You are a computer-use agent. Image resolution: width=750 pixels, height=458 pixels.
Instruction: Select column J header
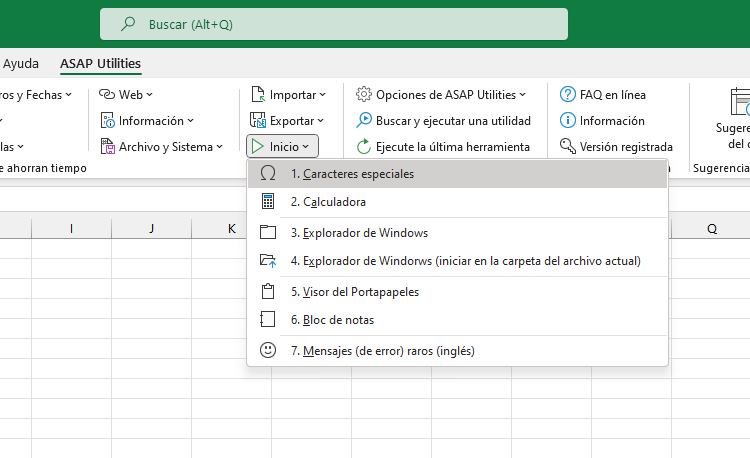pyautogui.click(x=151, y=229)
